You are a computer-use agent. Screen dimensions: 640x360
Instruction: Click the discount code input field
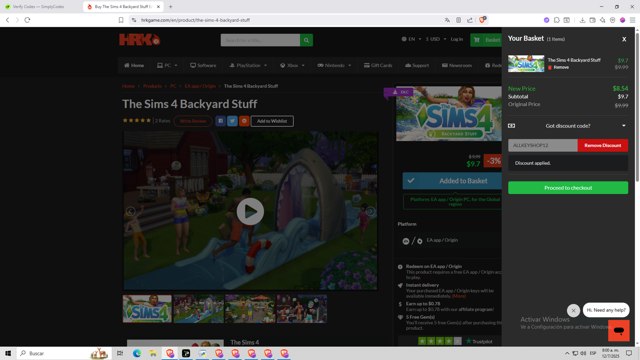(x=542, y=145)
